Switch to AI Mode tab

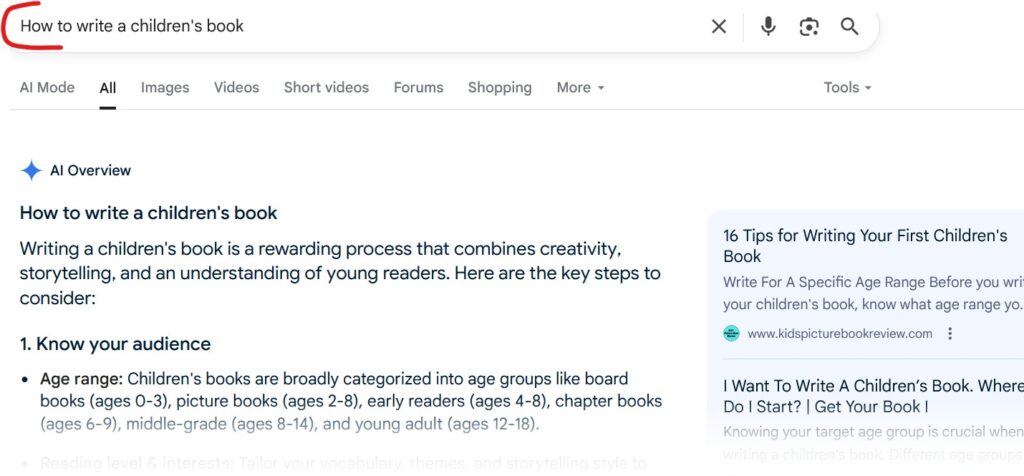(x=47, y=88)
